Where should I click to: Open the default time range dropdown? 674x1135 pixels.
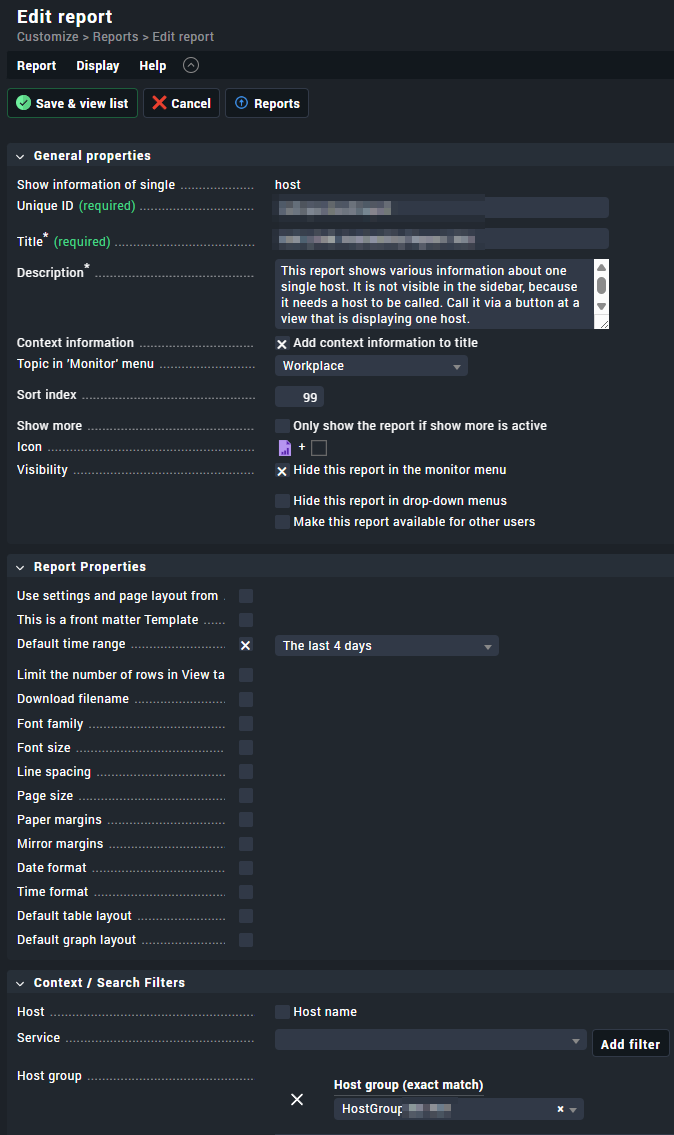pos(386,646)
